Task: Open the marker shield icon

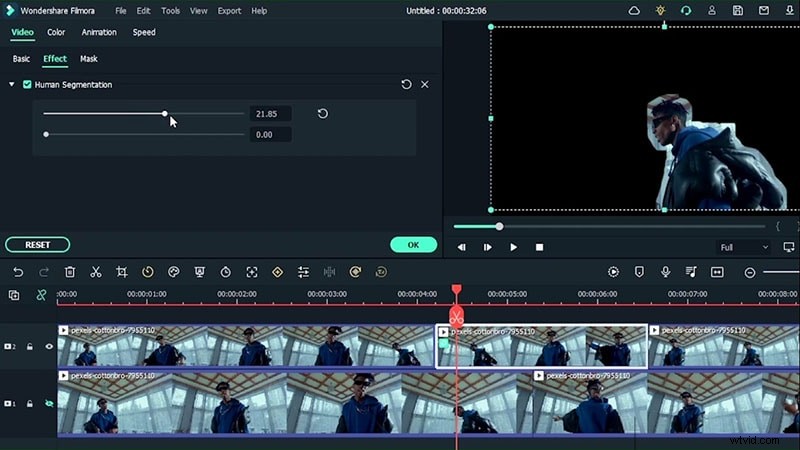Action: tap(639, 272)
